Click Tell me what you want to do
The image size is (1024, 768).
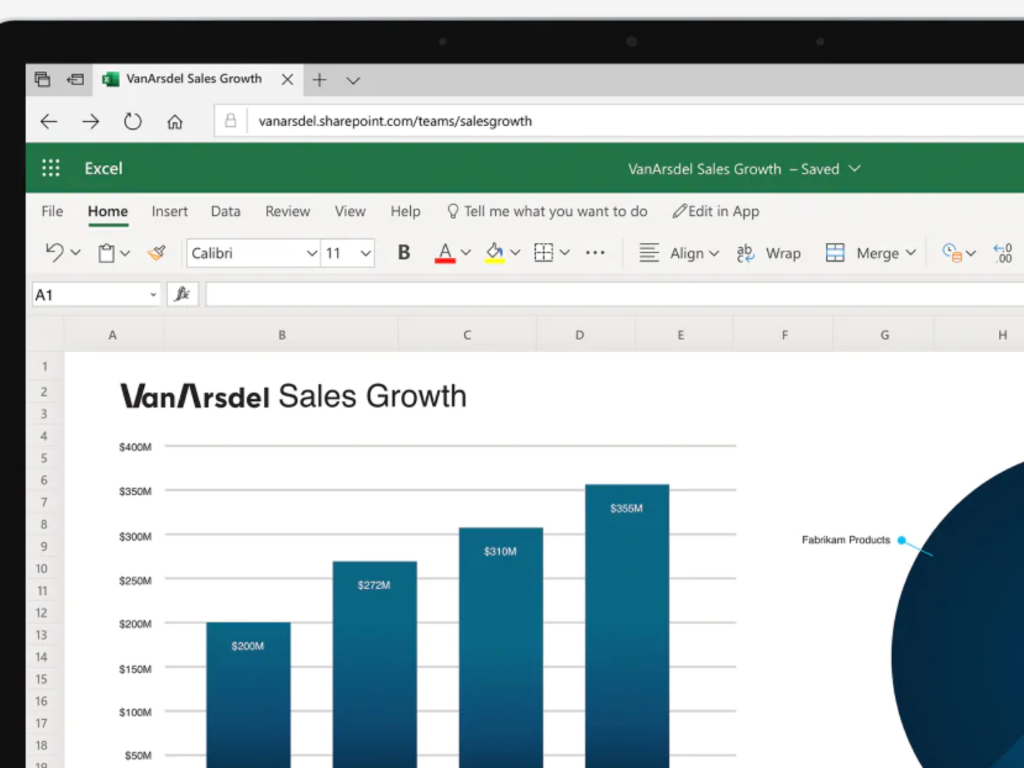coord(547,212)
